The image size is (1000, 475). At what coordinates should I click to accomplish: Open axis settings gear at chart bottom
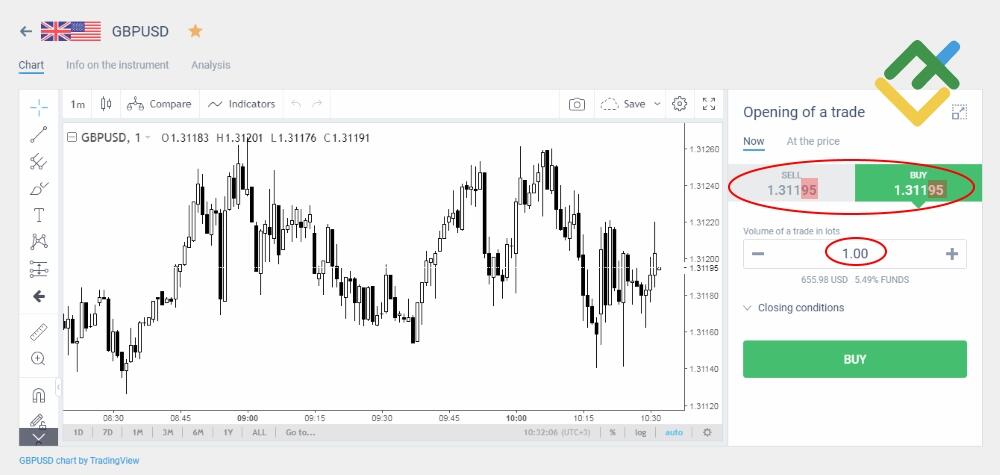click(x=707, y=432)
